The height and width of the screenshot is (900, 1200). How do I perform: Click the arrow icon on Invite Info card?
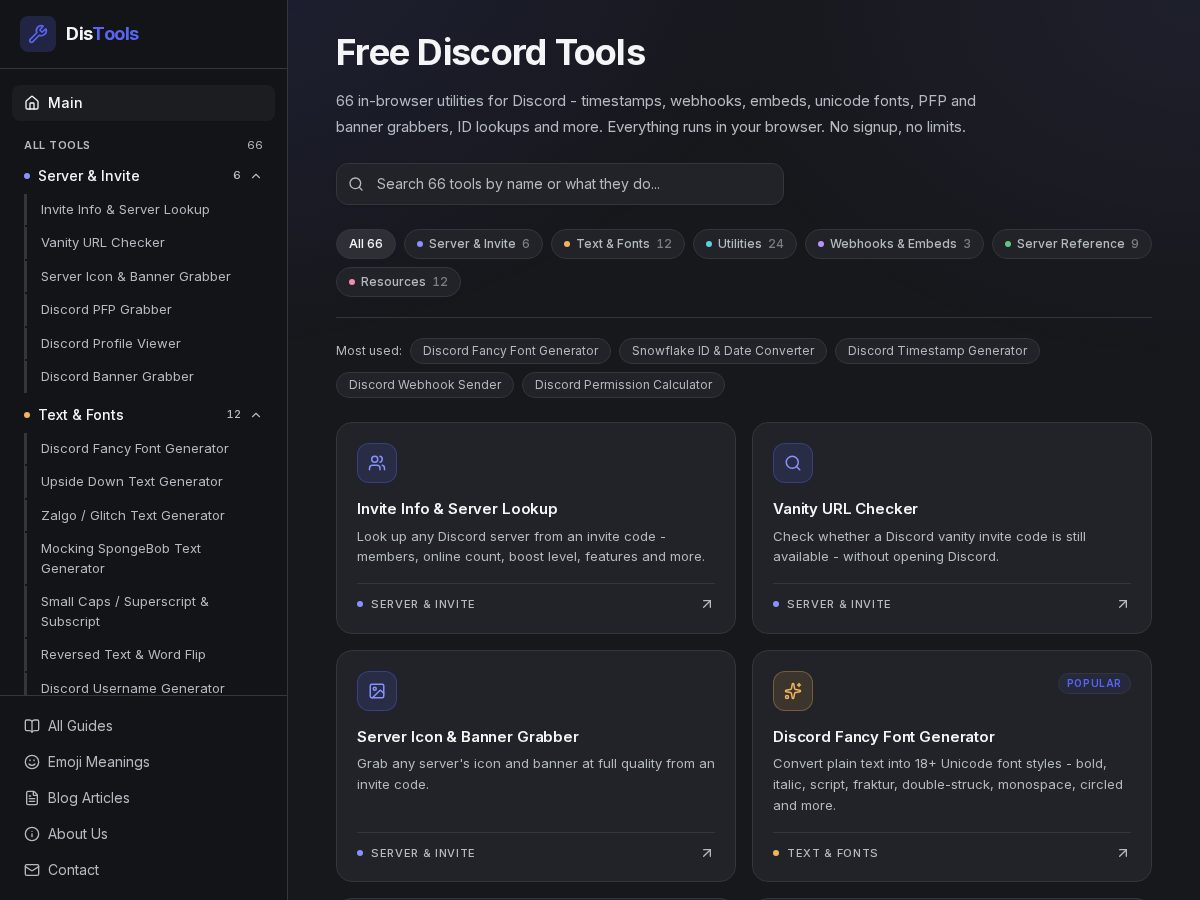point(707,604)
